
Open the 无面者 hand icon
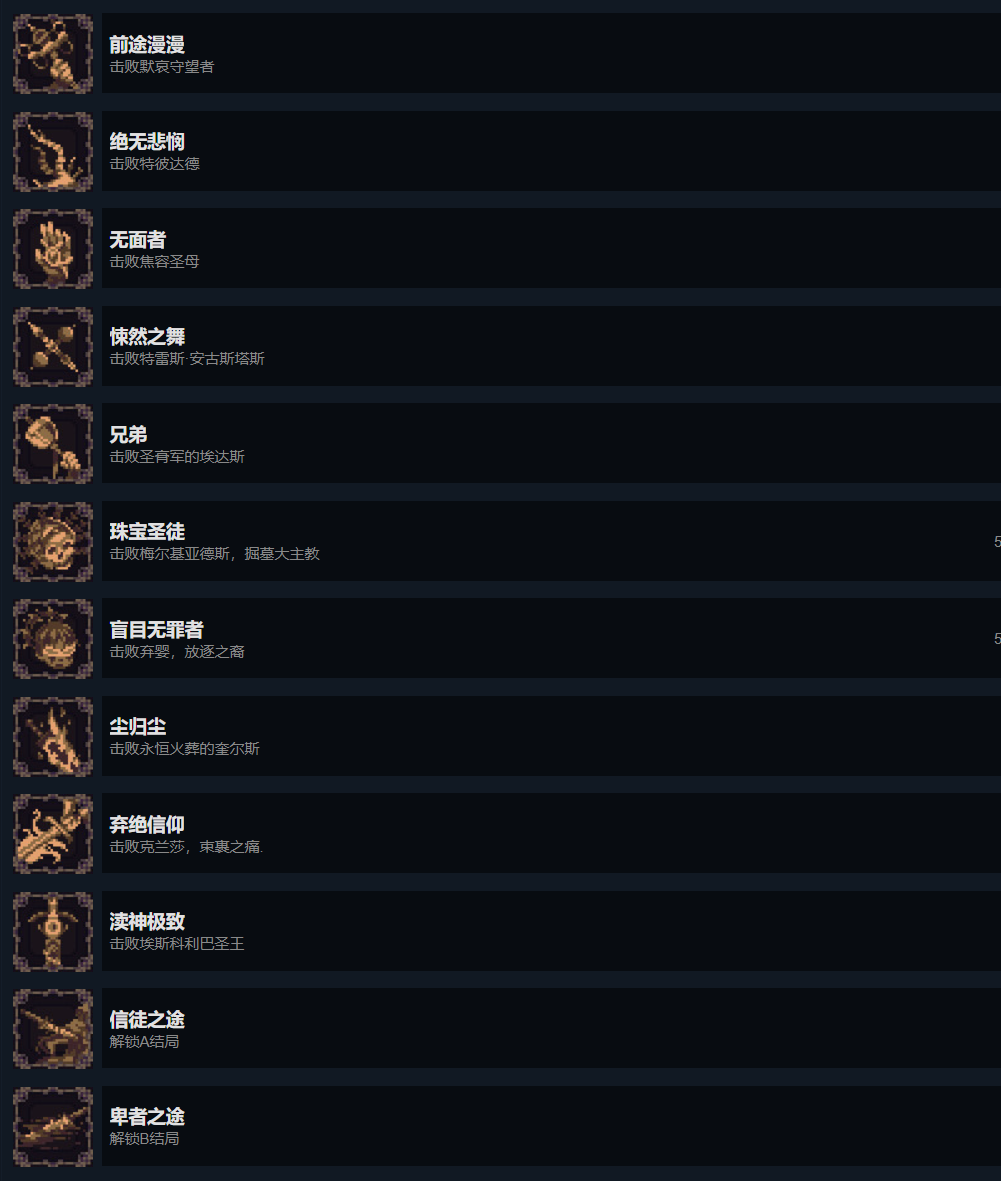click(53, 249)
